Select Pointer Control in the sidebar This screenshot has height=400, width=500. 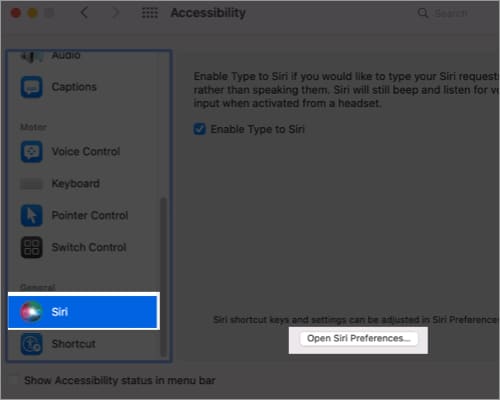[83, 216]
